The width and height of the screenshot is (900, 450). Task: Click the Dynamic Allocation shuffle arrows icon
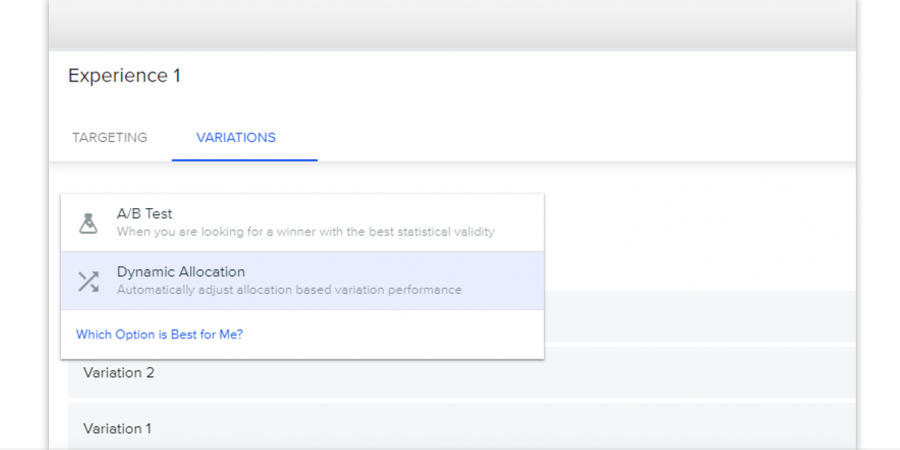[88, 281]
